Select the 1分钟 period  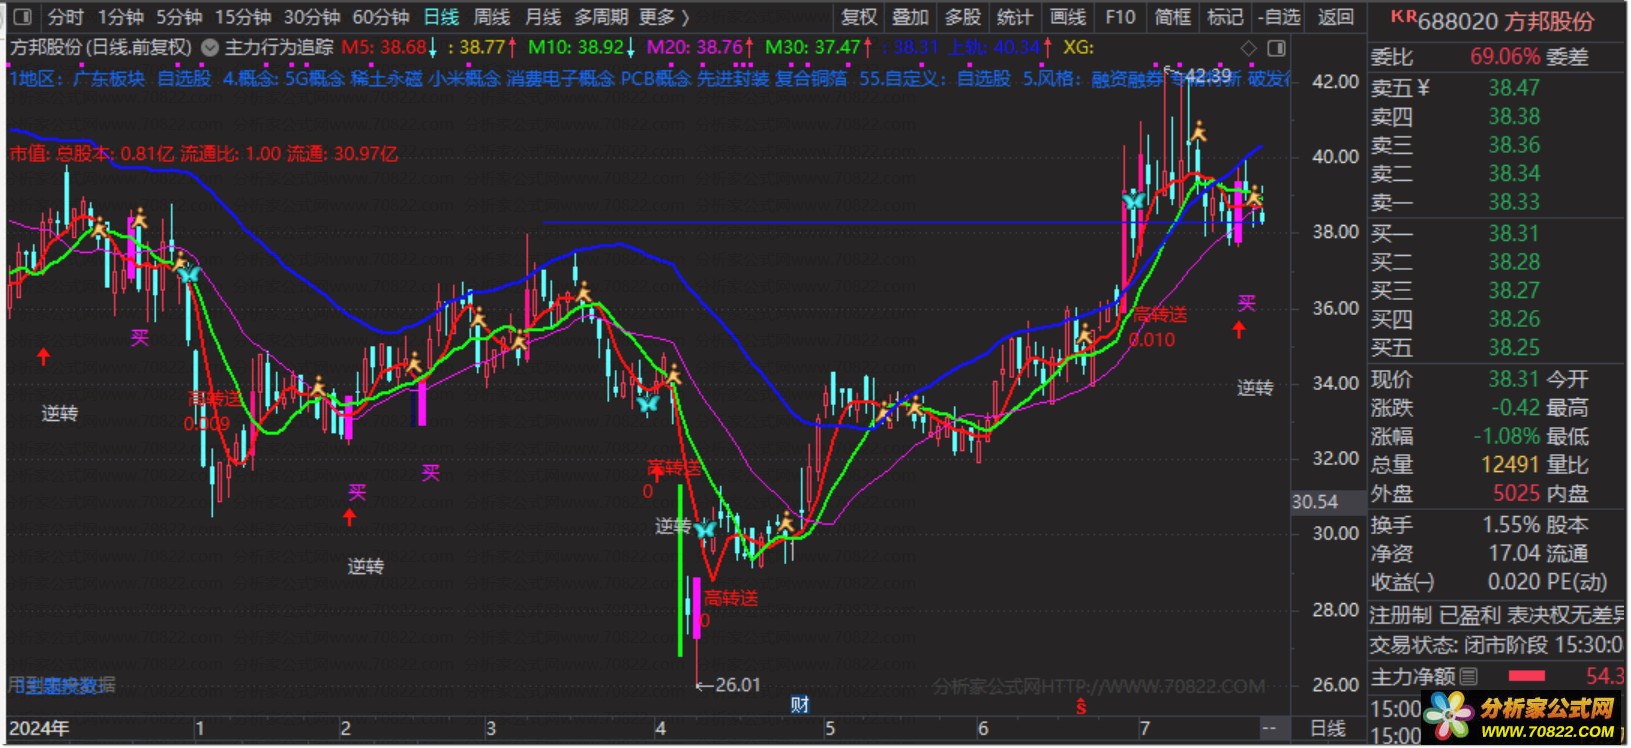[121, 17]
